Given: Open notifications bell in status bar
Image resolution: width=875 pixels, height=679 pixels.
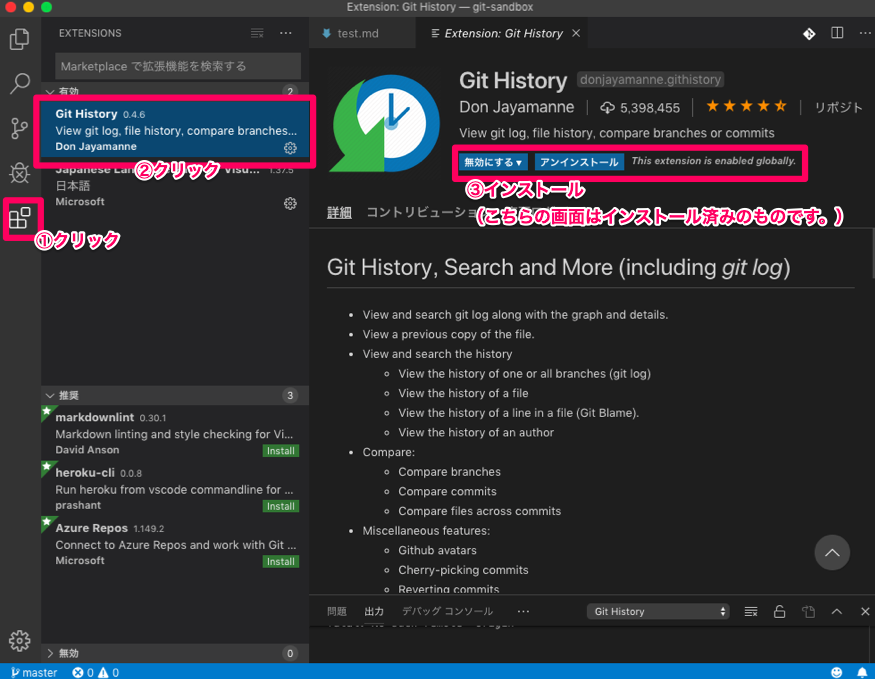Looking at the screenshot, I should click(x=862, y=672).
